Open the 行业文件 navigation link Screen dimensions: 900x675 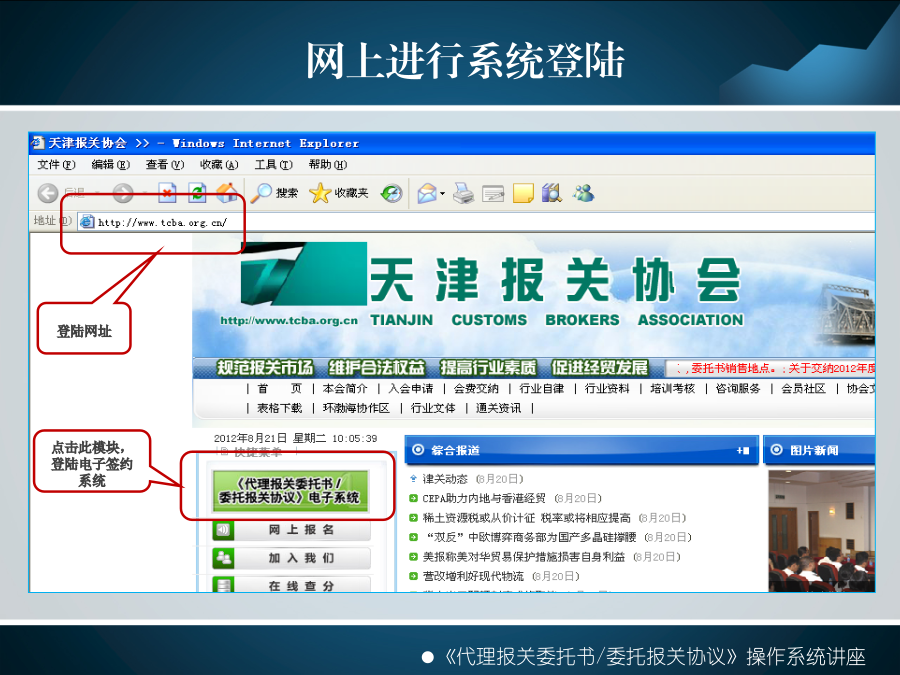point(433,408)
